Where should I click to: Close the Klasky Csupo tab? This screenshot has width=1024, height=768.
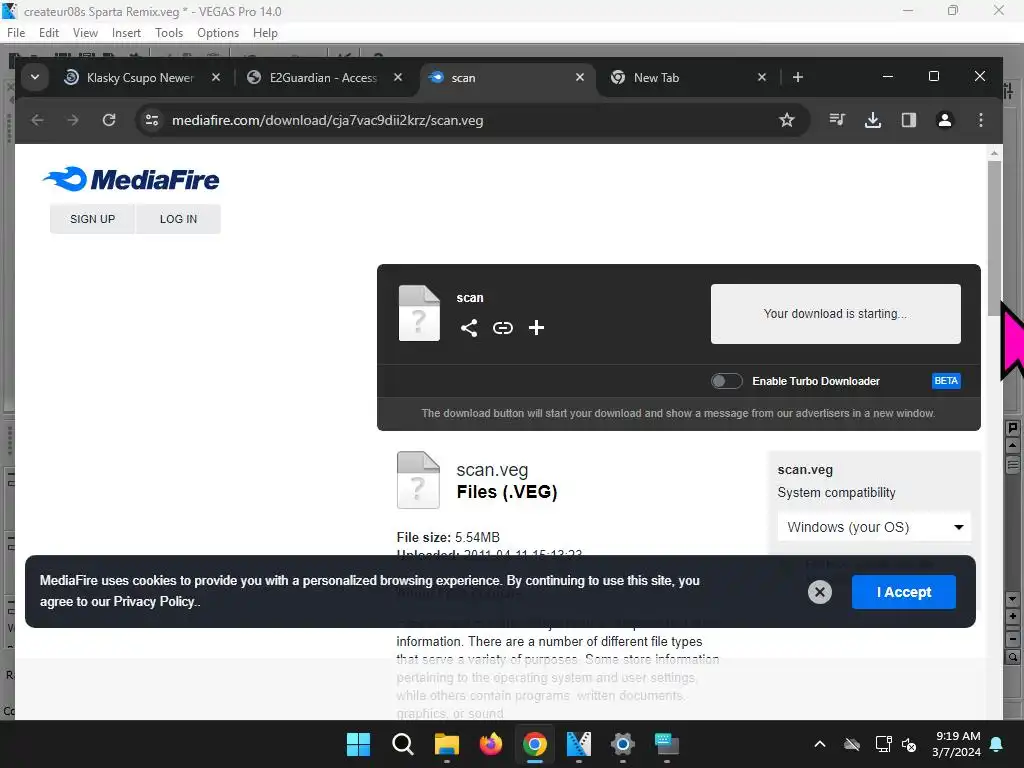[x=216, y=77]
